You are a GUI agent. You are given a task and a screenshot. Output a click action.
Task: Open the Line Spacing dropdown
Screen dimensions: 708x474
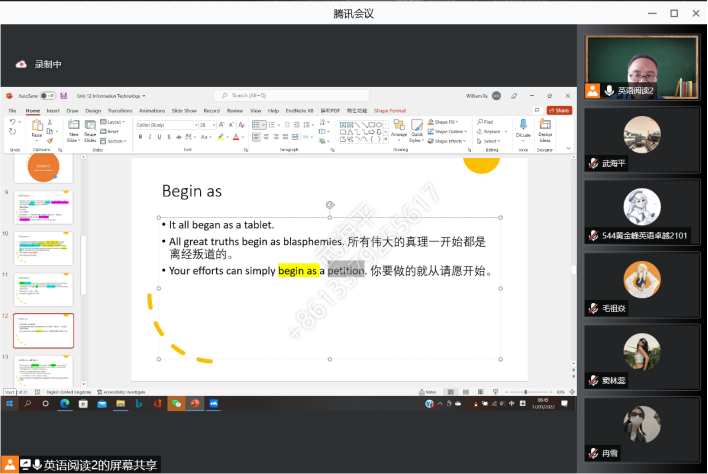(x=308, y=125)
